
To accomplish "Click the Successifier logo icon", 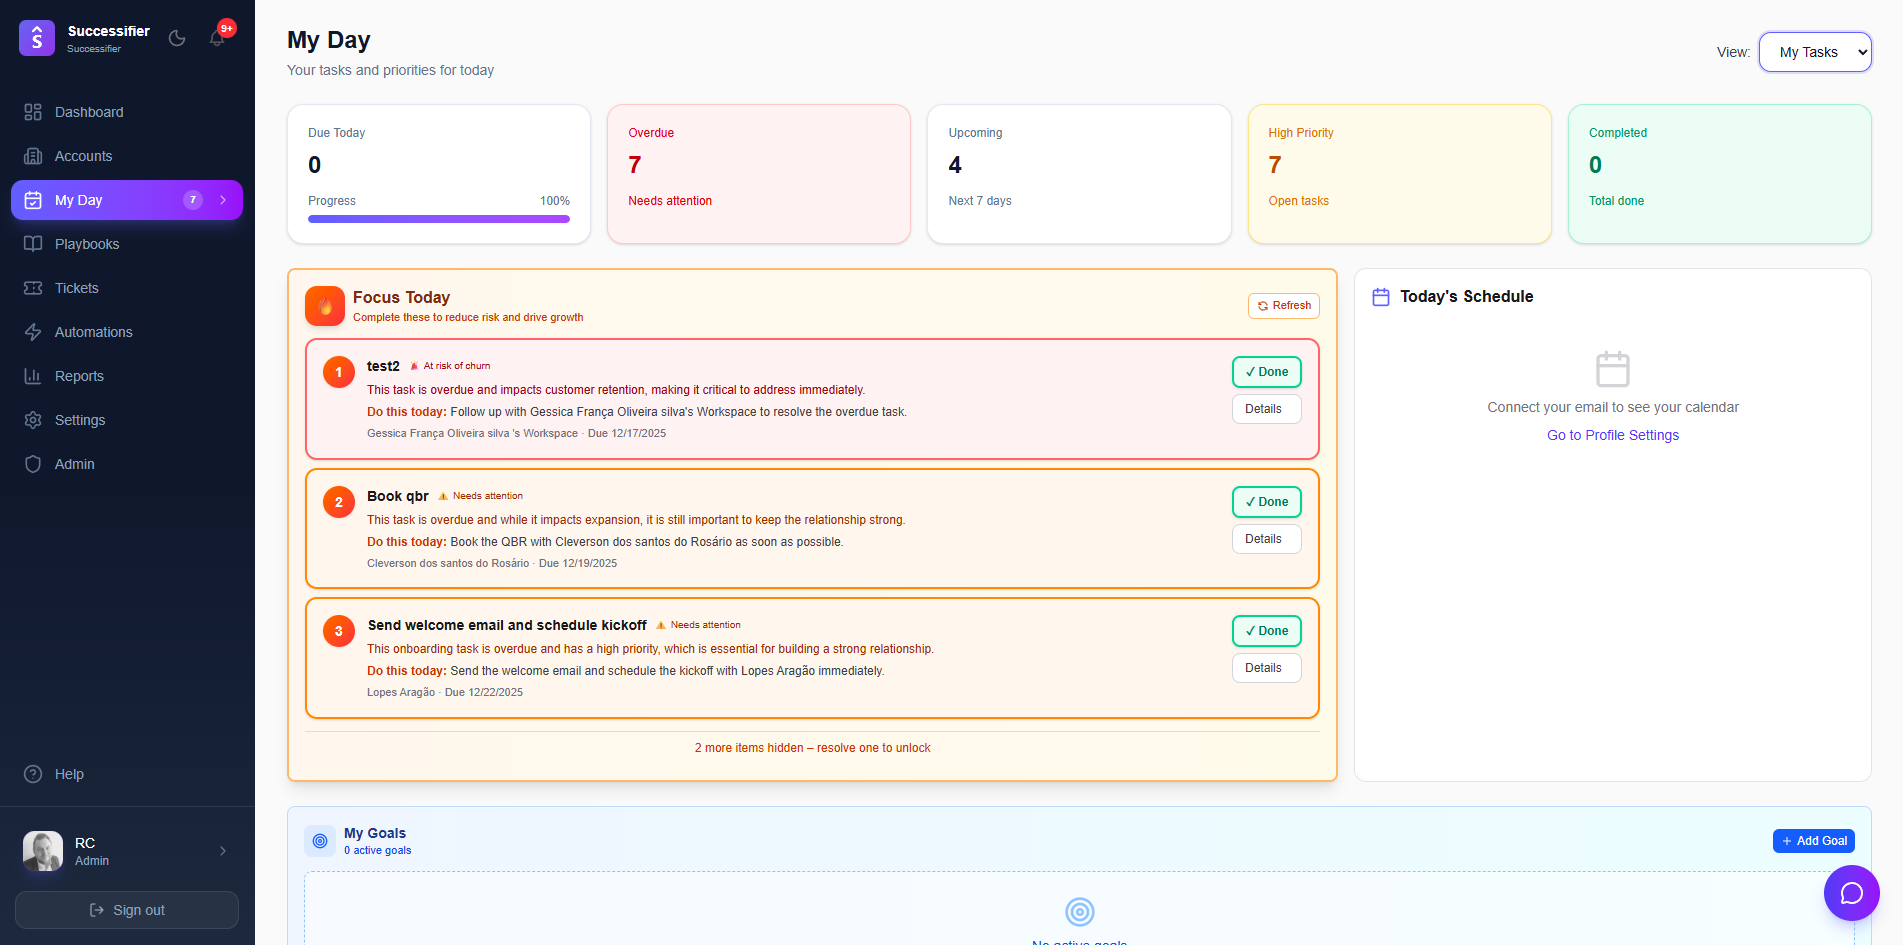I will pyautogui.click(x=37, y=38).
